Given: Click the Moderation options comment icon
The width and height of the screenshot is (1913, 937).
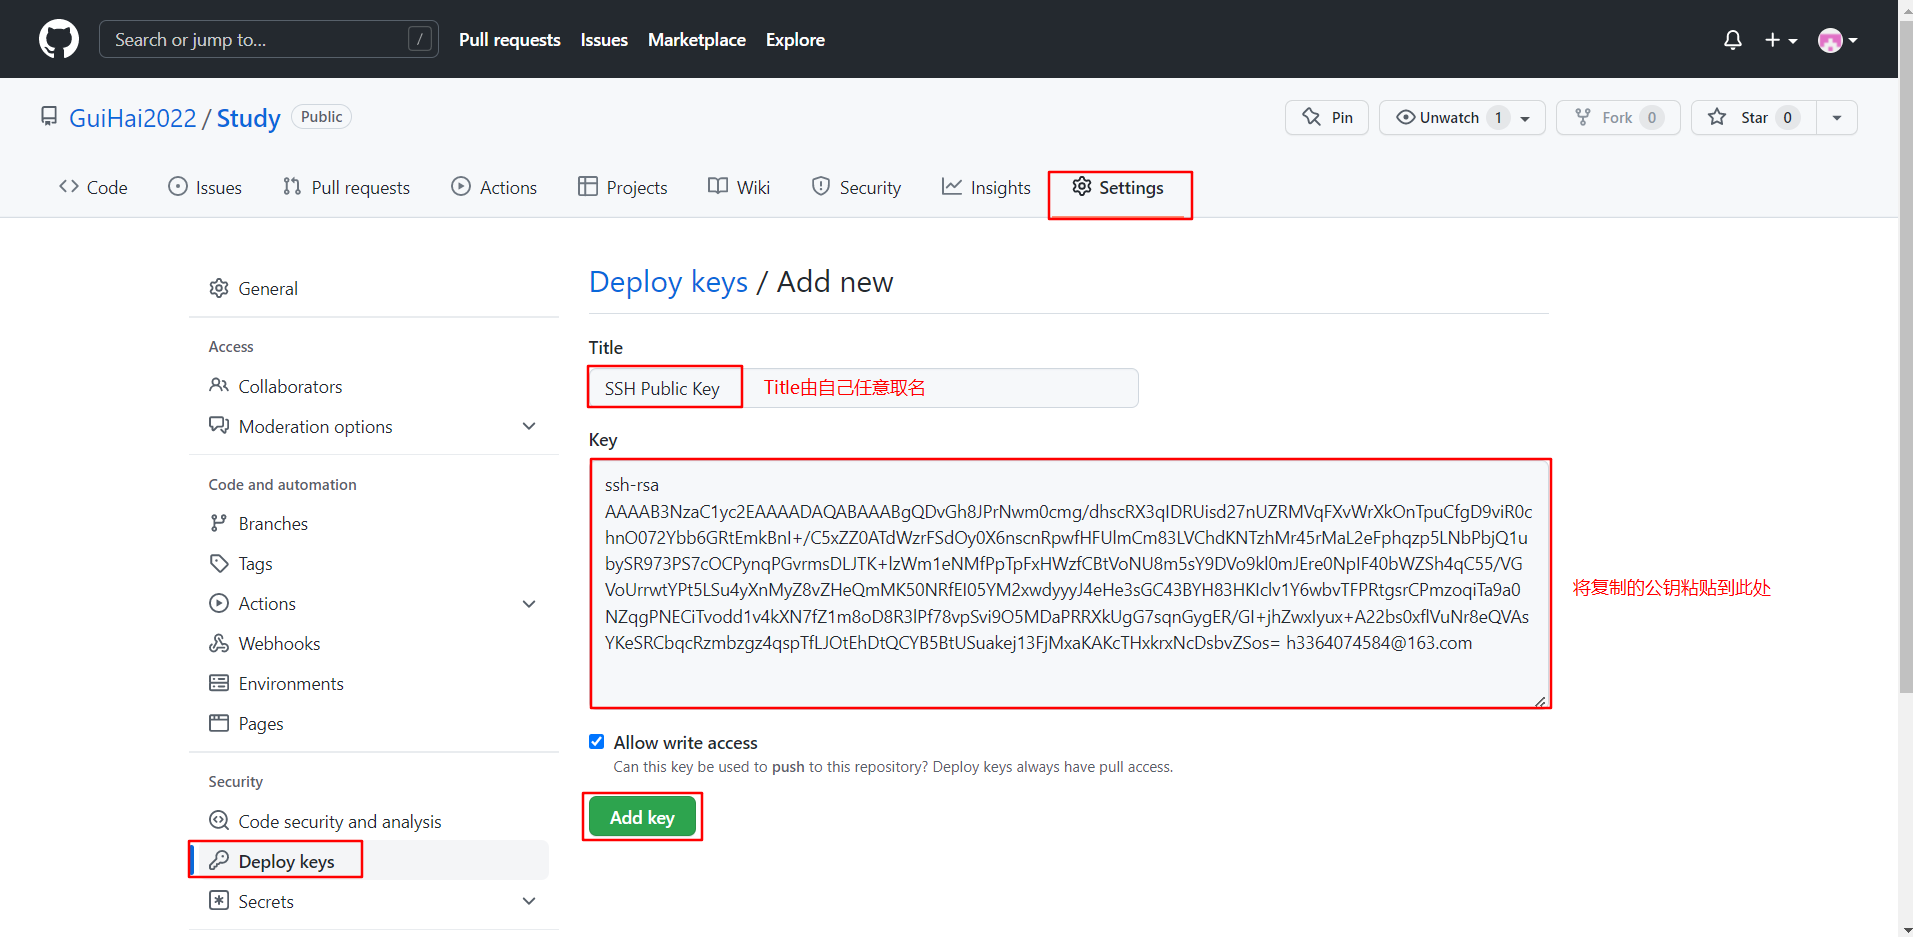Looking at the screenshot, I should [x=219, y=425].
